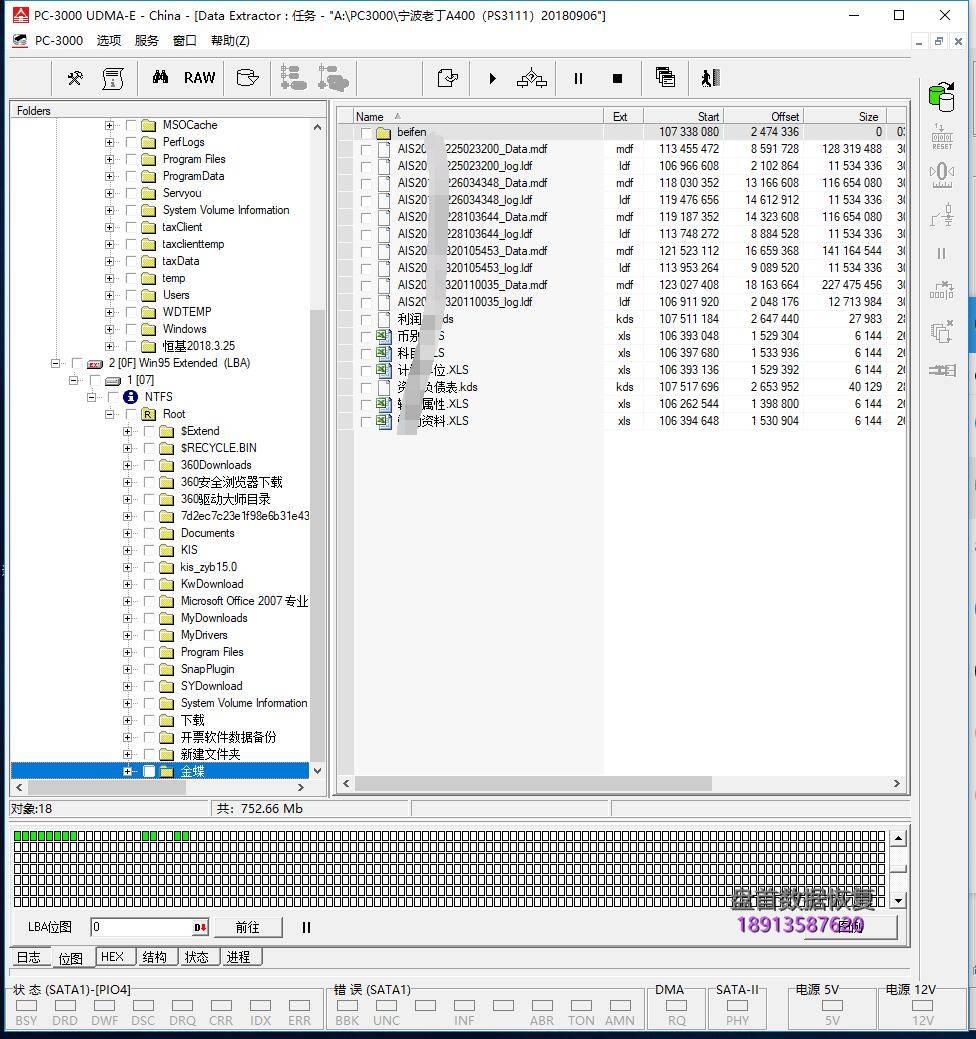The height and width of the screenshot is (1039, 976).
Task: Click the binoculars search icon
Action: [160, 78]
